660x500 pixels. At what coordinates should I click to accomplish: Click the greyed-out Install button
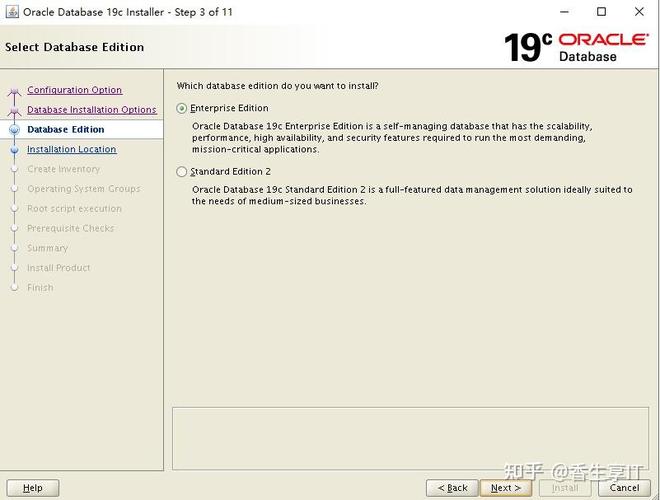pyautogui.click(x=565, y=488)
